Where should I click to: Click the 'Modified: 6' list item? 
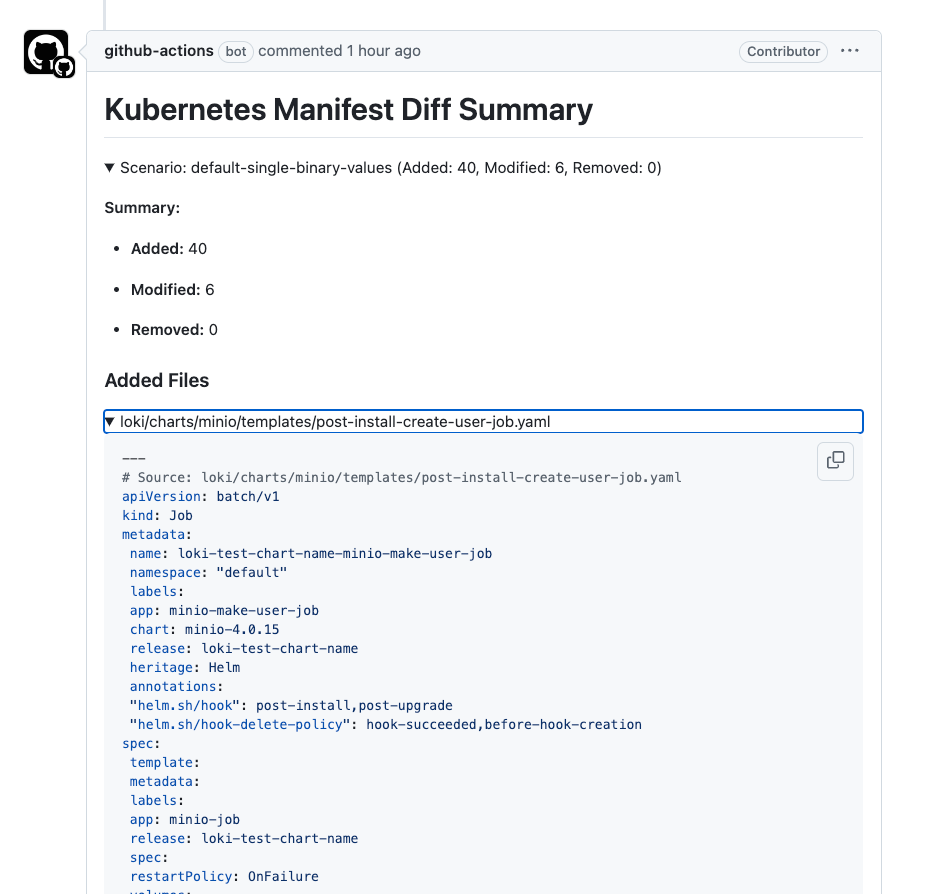[172, 290]
